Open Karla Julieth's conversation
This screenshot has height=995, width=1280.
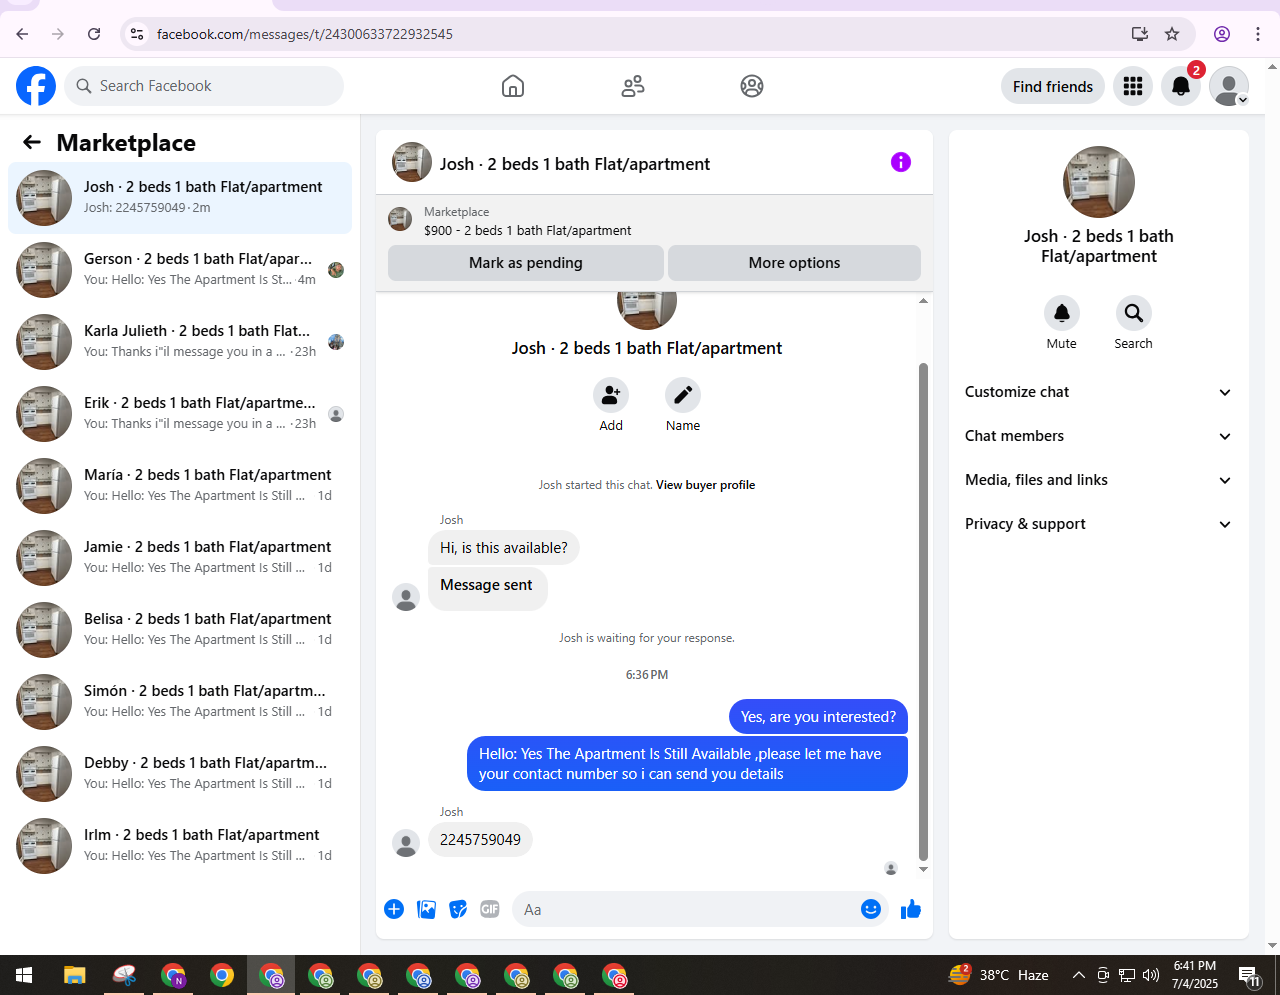(x=180, y=342)
